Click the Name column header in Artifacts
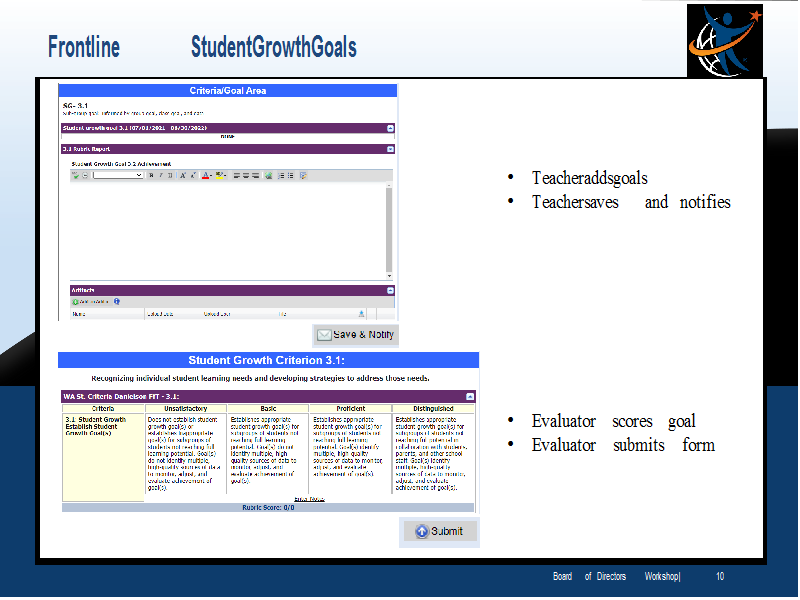 point(79,314)
